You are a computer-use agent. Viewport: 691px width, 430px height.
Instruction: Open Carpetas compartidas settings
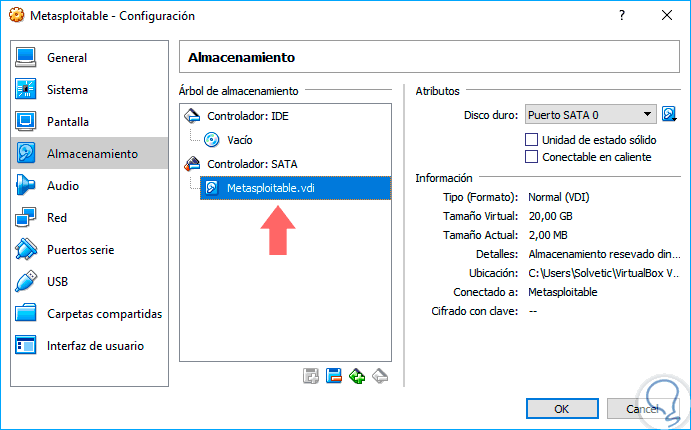[89, 314]
